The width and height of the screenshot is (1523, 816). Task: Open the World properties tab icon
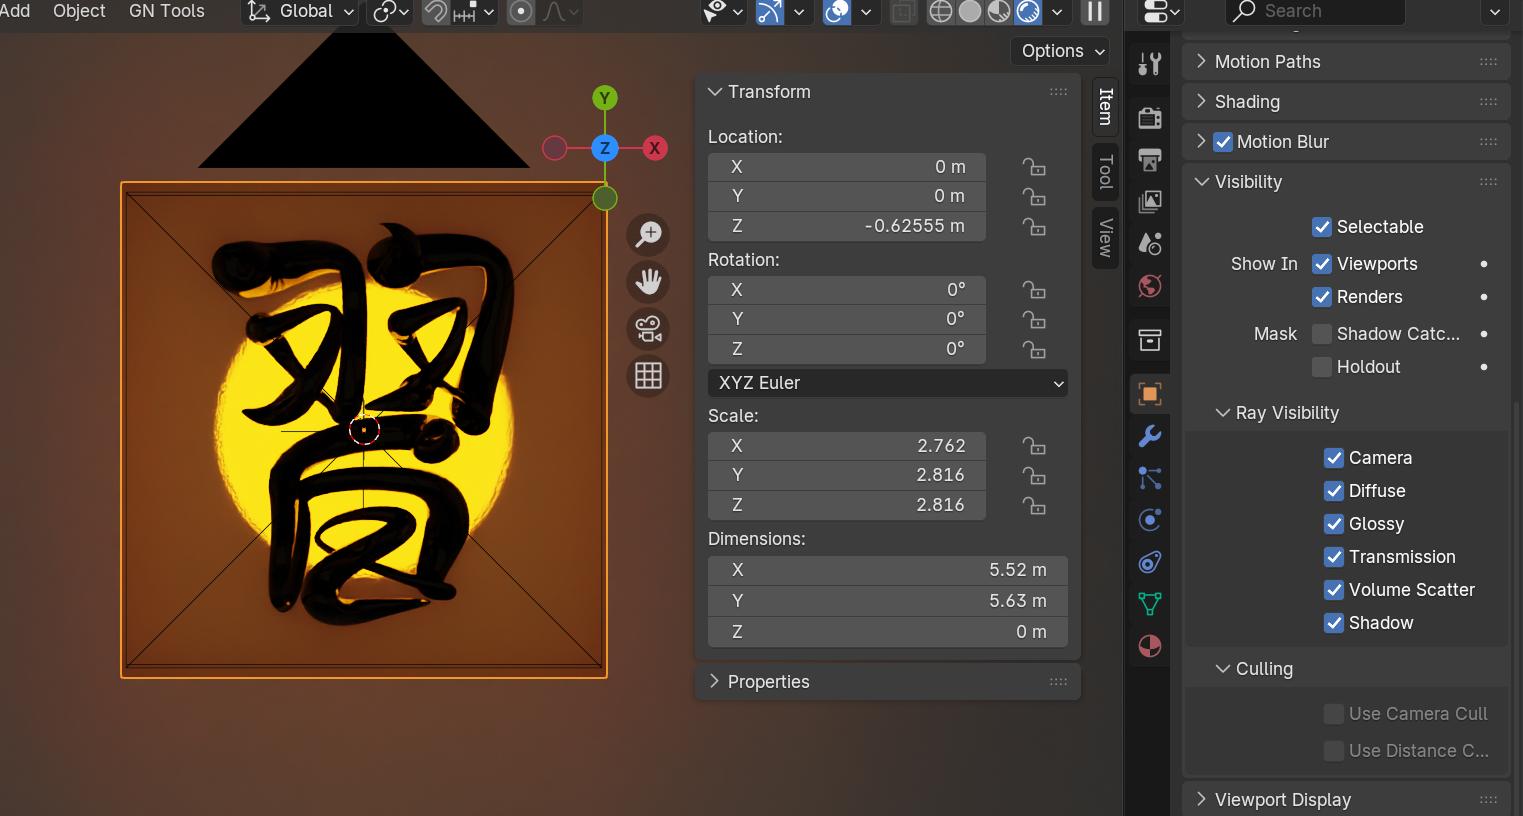pos(1150,287)
